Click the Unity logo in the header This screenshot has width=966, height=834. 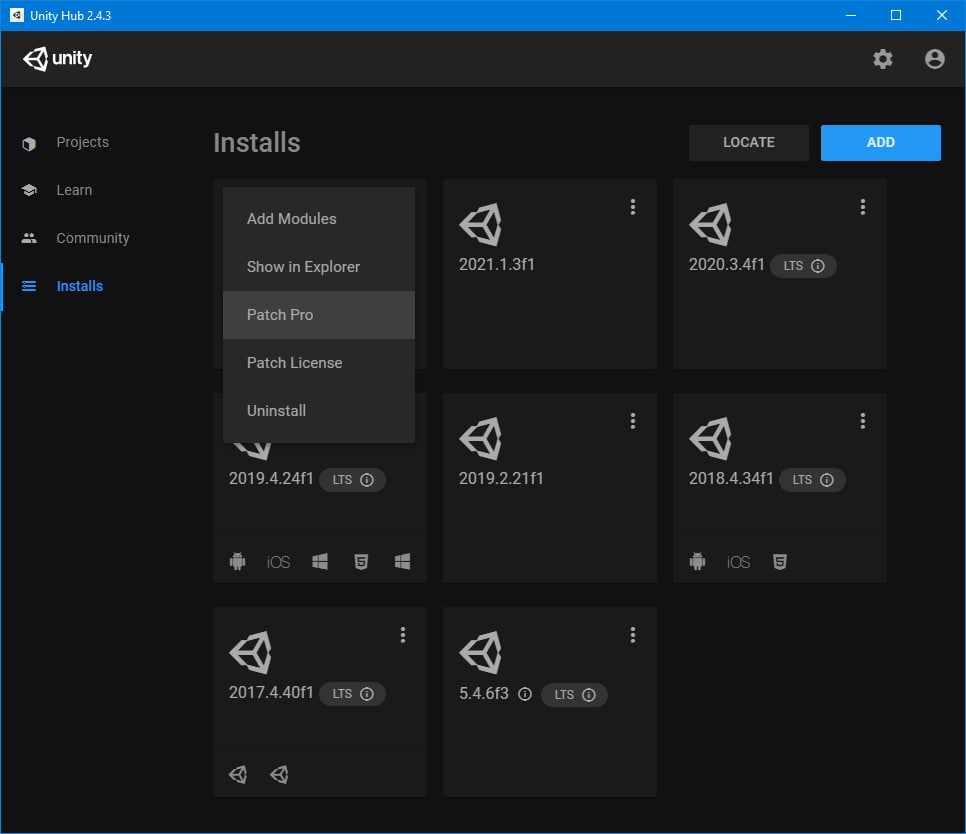[57, 59]
